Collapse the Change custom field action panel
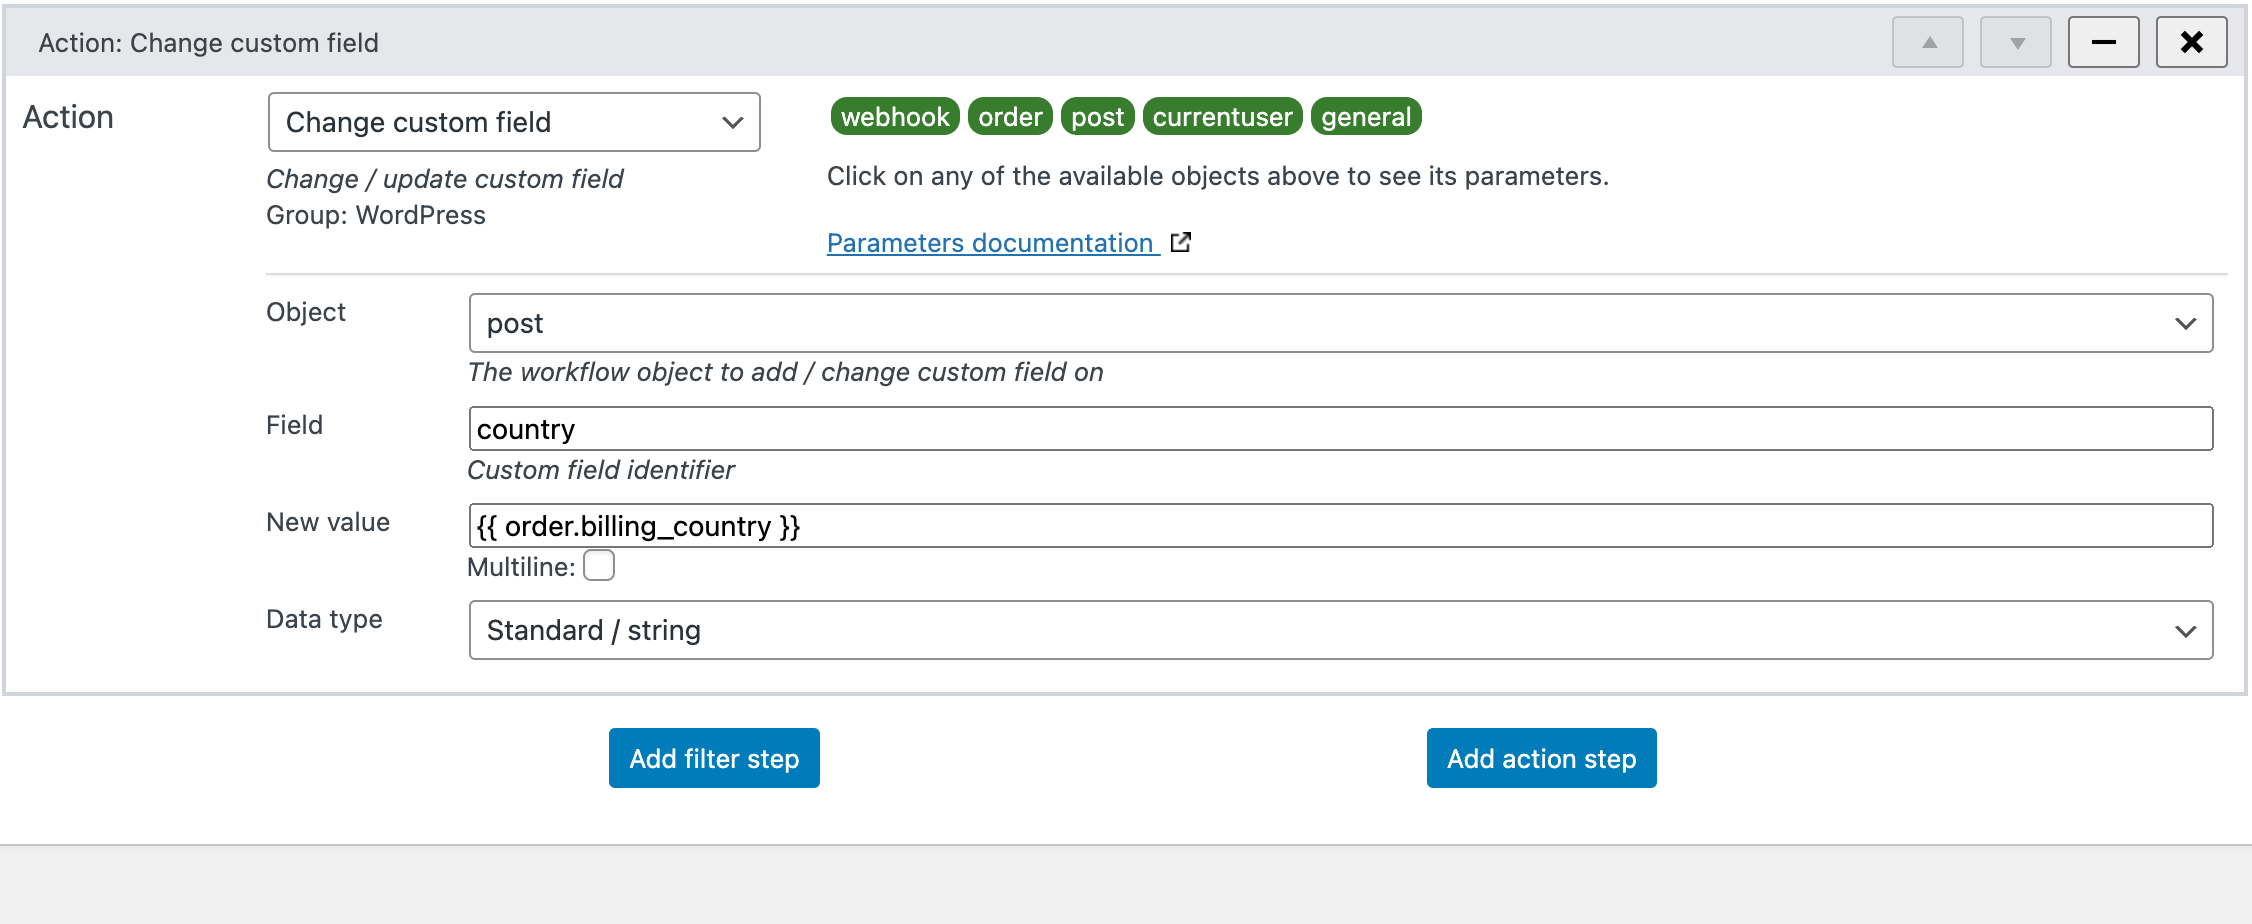The width and height of the screenshot is (2252, 924). tap(2102, 42)
